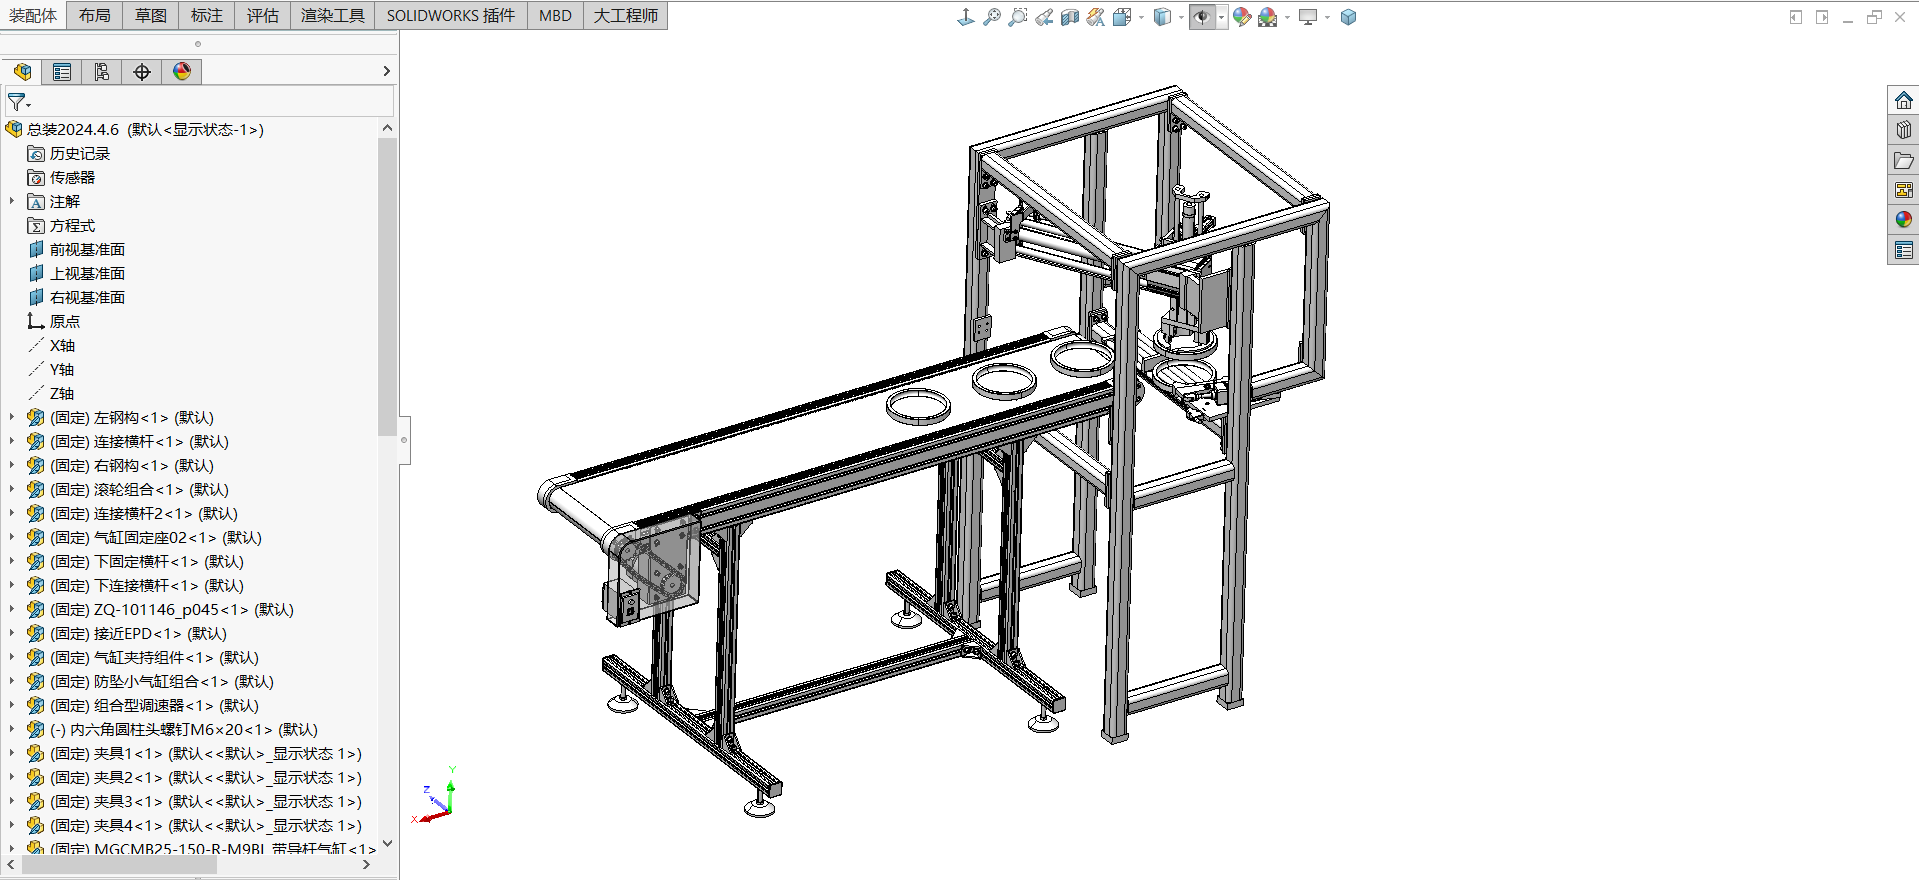
Task: Expand the 左钢构<1> component
Action: (12, 417)
